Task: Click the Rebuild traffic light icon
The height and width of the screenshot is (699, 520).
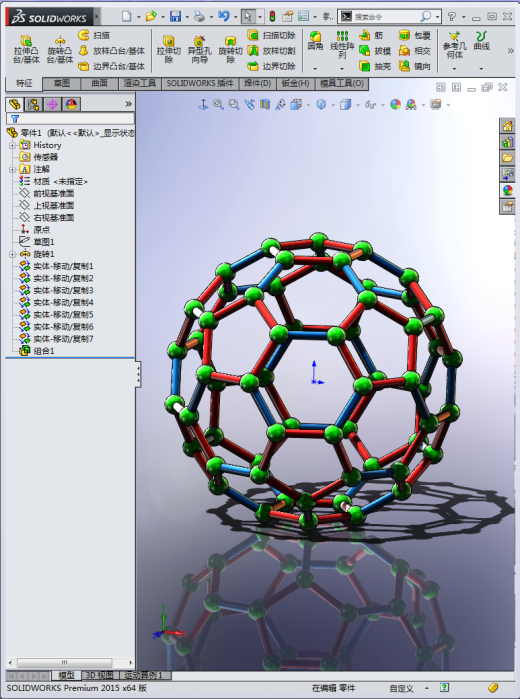Action: click(272, 16)
